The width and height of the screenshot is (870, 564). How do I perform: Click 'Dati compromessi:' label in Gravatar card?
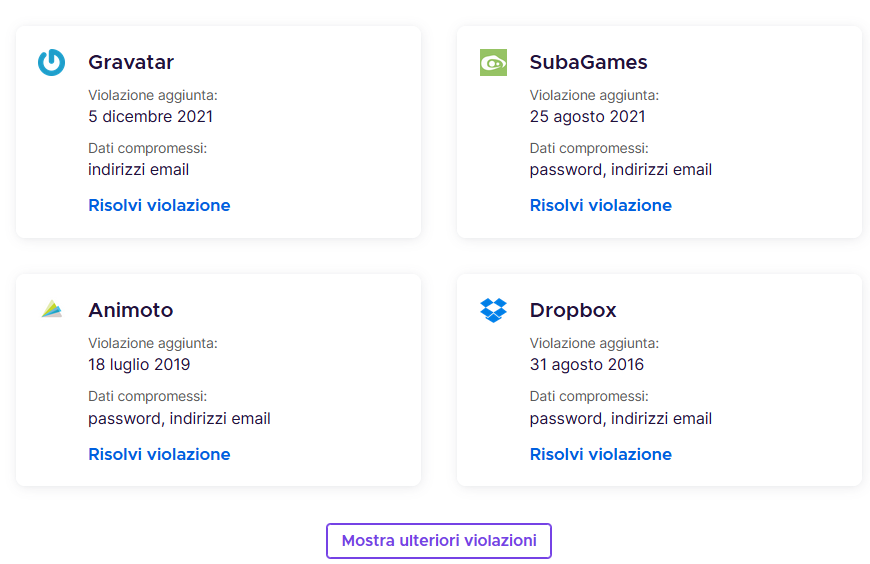(x=148, y=149)
